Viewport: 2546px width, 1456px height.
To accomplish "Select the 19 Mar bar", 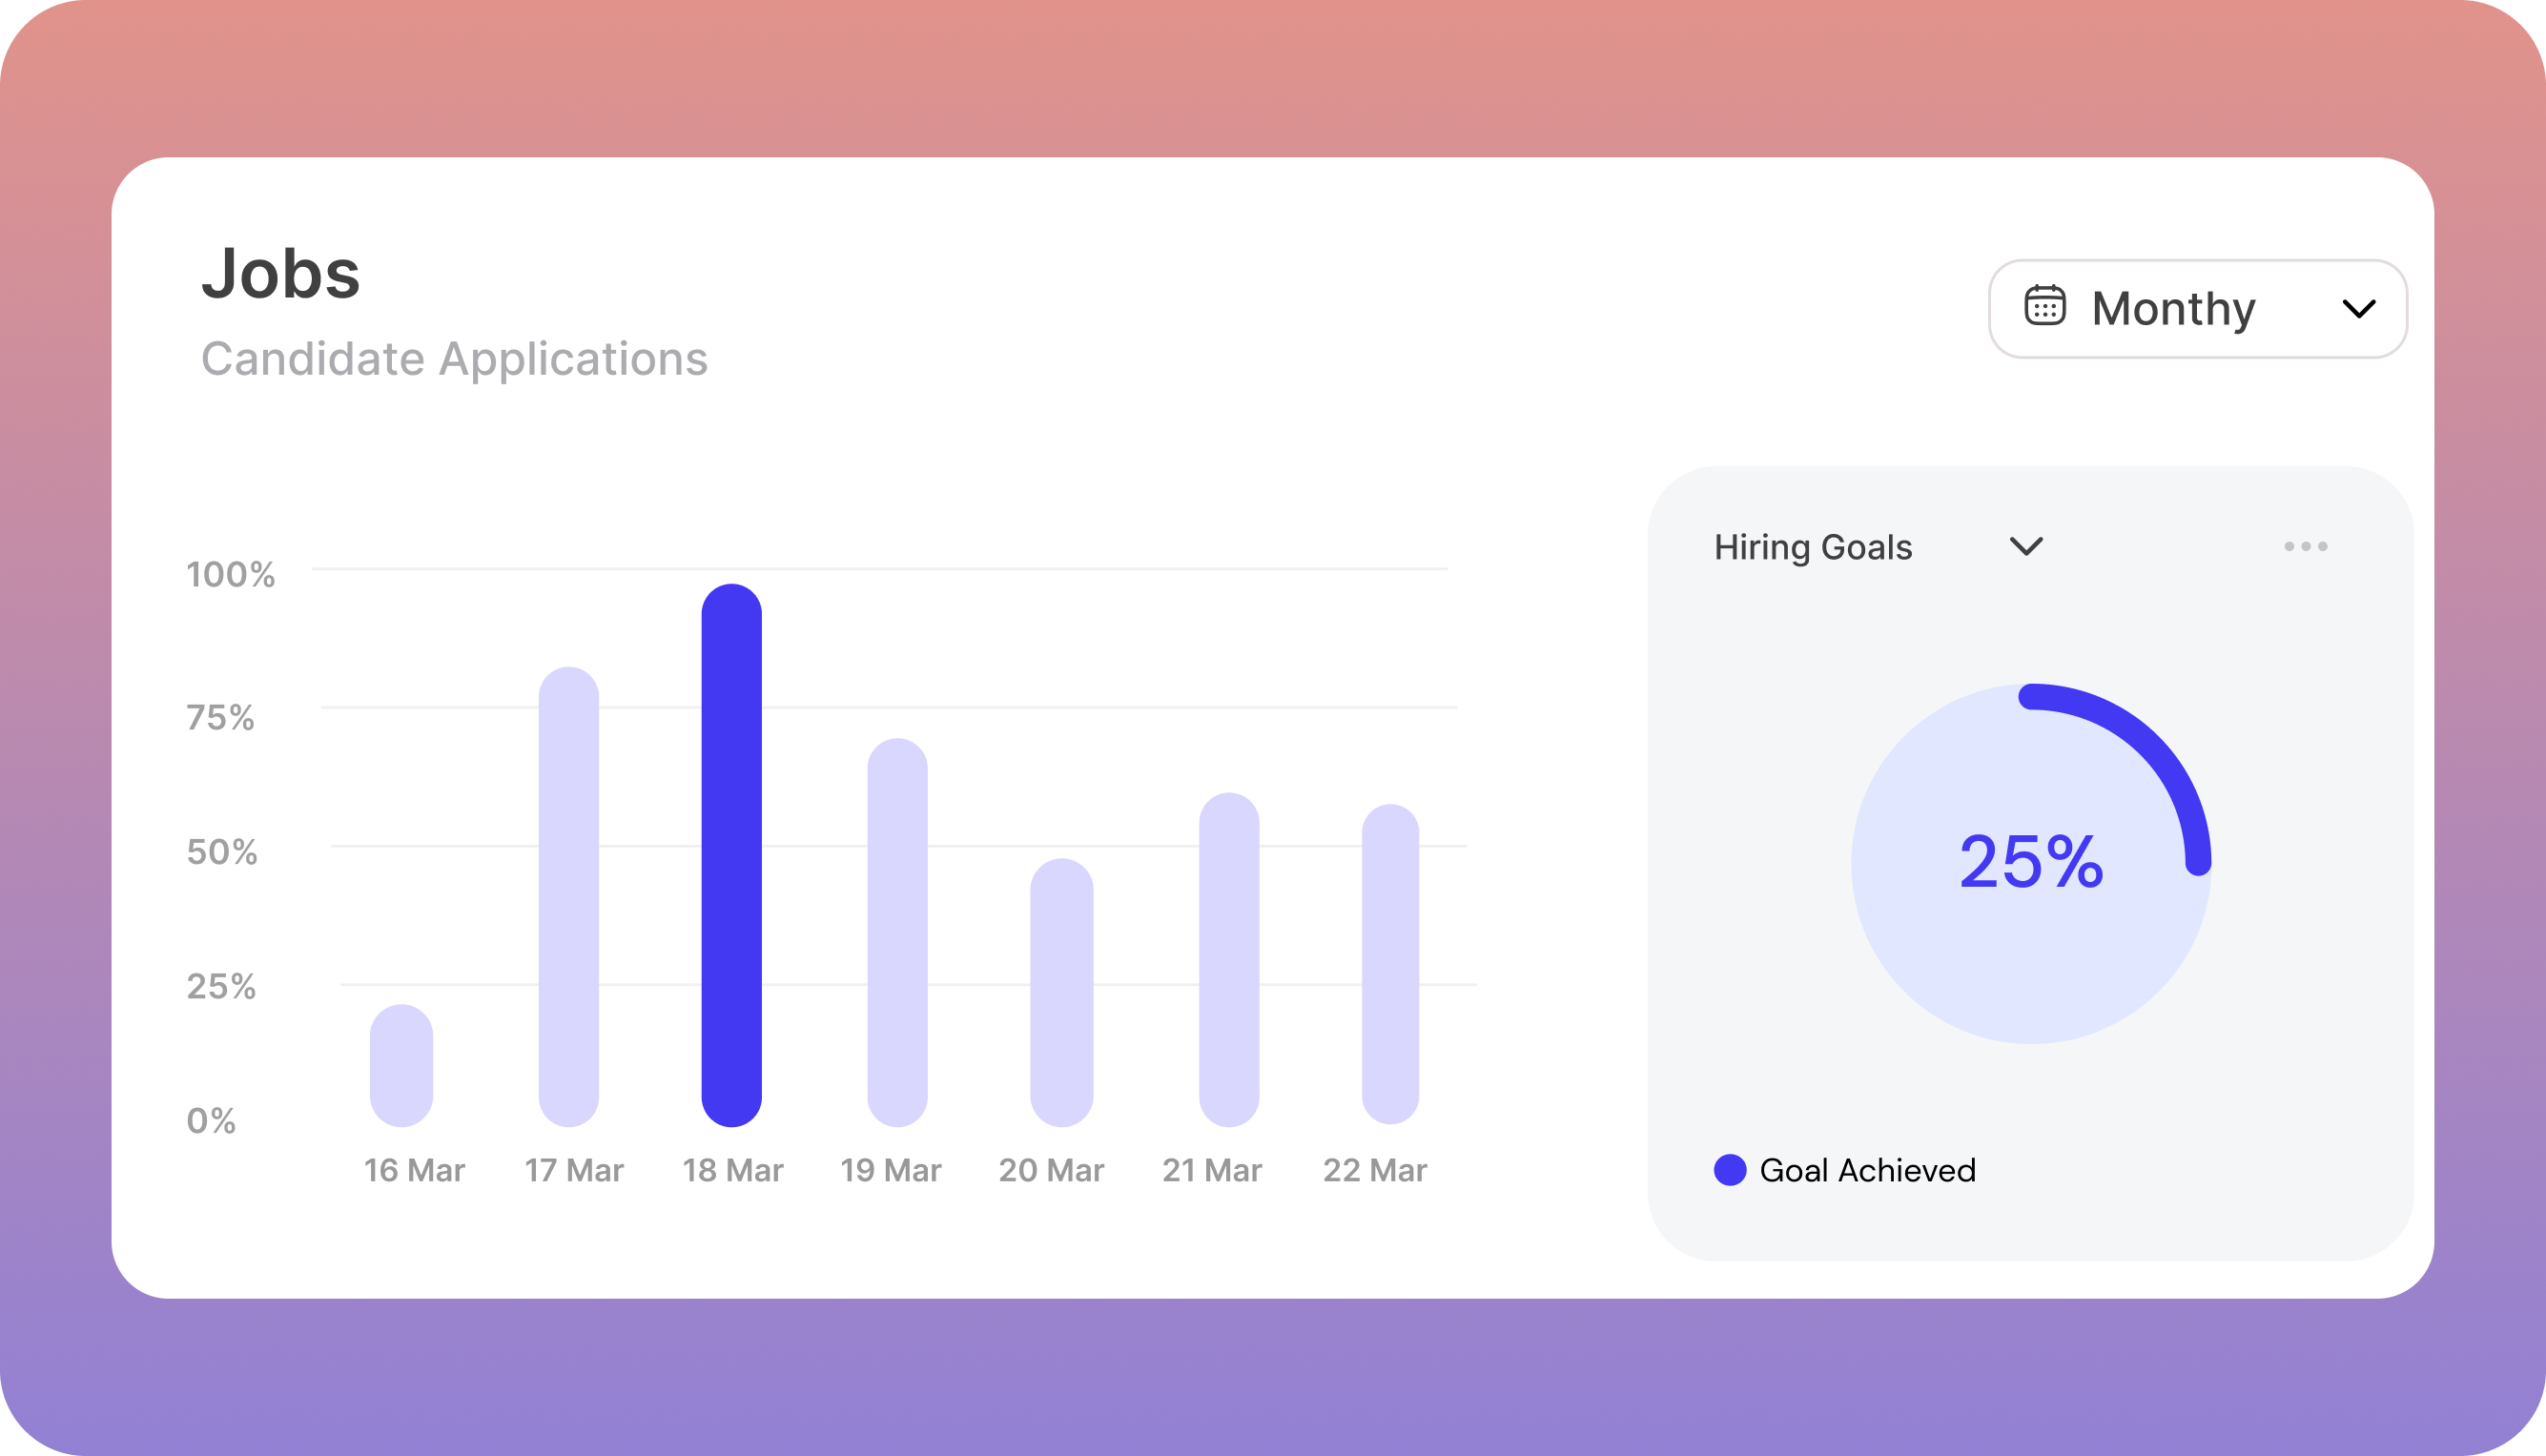I will click(x=897, y=932).
